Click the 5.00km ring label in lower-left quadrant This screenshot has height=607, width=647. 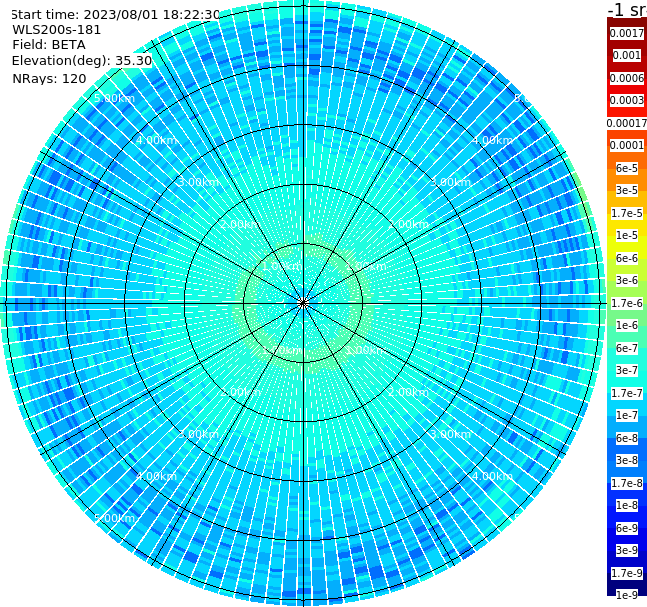point(114,518)
